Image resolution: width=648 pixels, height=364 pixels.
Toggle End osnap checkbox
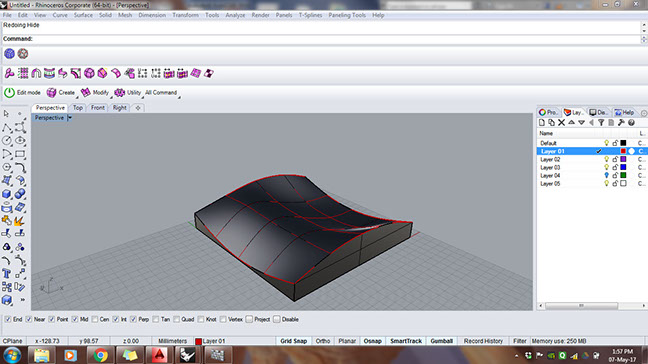point(7,319)
